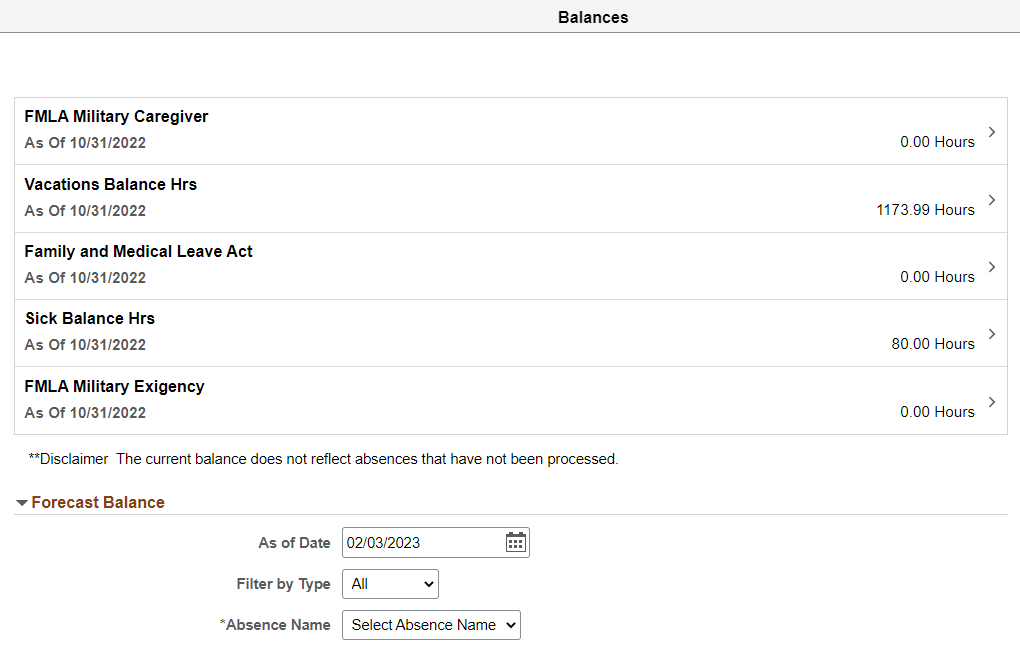The height and width of the screenshot is (653, 1020).
Task: Open the Vacations Balance Hrs title
Action: (x=110, y=185)
